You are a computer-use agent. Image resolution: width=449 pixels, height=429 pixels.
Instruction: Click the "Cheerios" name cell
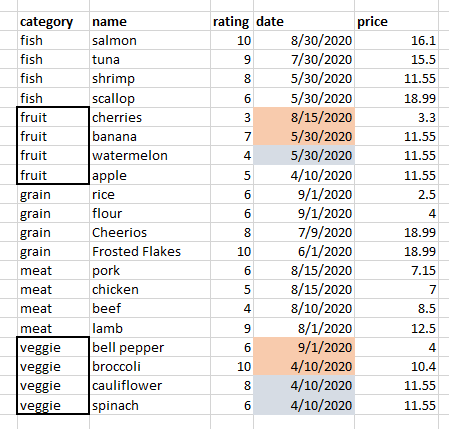(x=150, y=232)
